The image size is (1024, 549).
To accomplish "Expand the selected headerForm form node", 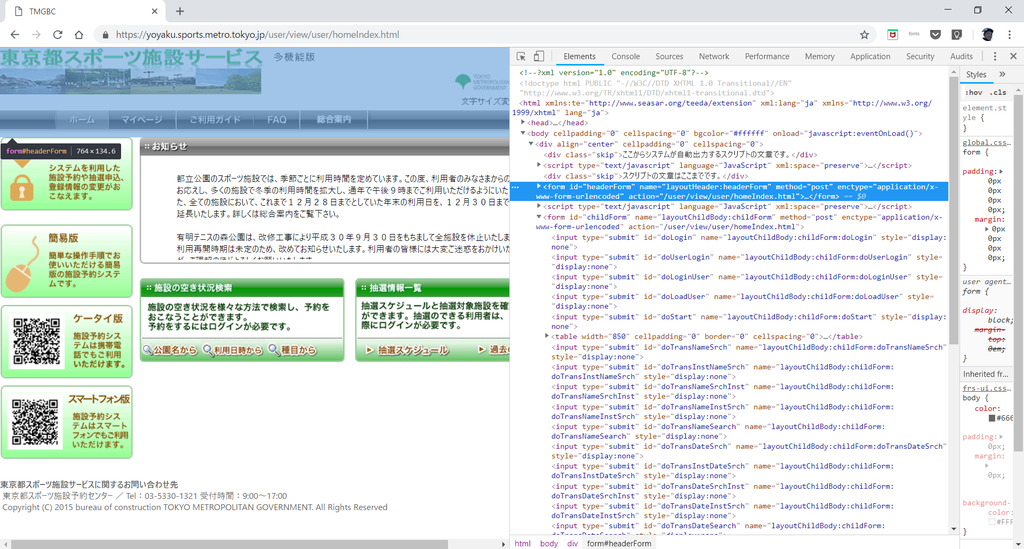I will click(x=539, y=186).
